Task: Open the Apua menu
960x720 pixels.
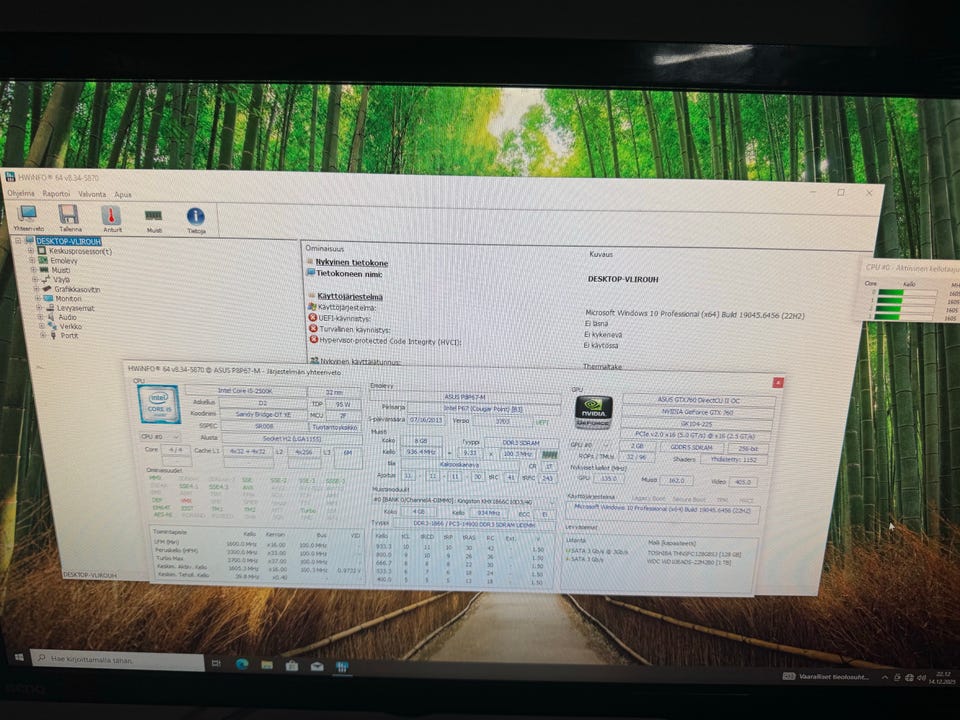Action: click(122, 195)
